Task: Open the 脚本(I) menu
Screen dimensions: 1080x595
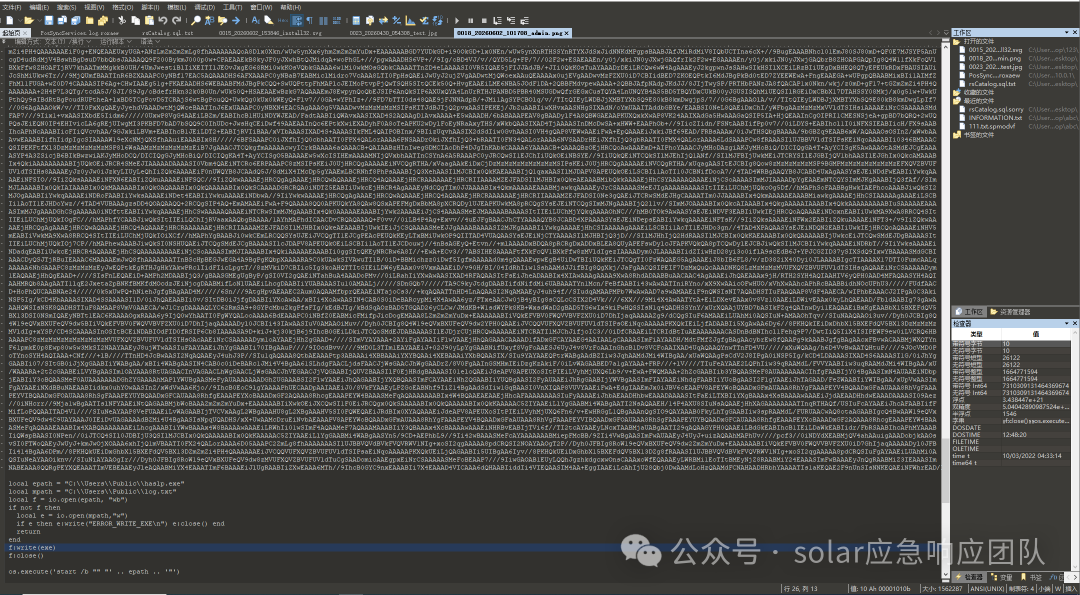Action: [x=150, y=7]
